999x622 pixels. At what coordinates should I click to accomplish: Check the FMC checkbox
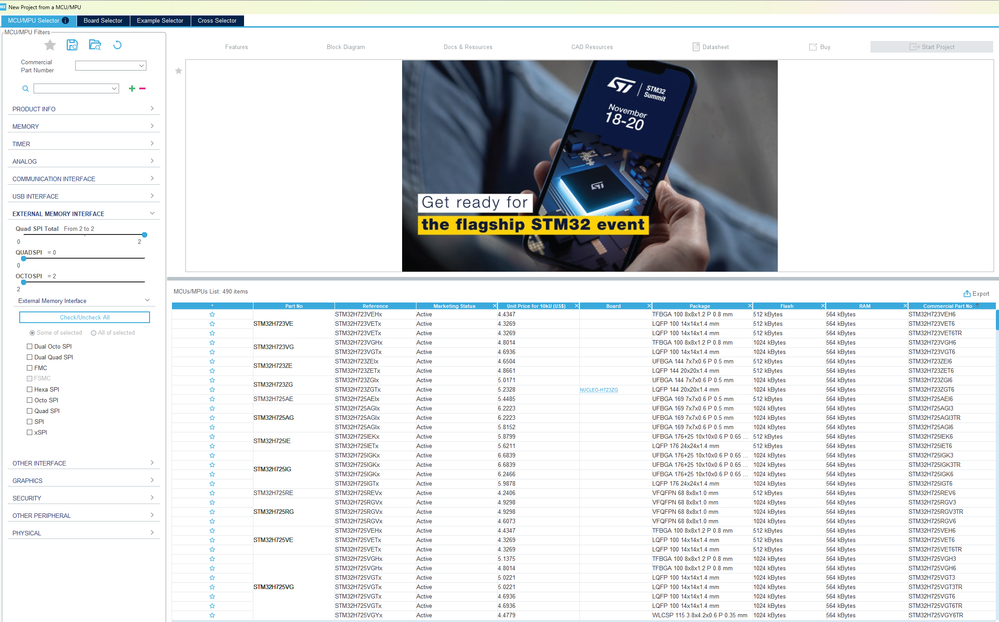[29, 368]
